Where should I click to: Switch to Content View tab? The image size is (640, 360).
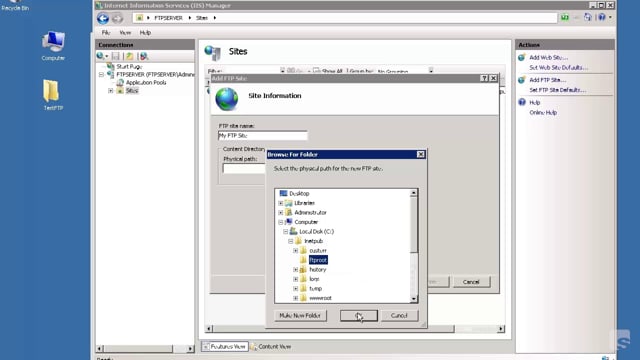(x=271, y=347)
